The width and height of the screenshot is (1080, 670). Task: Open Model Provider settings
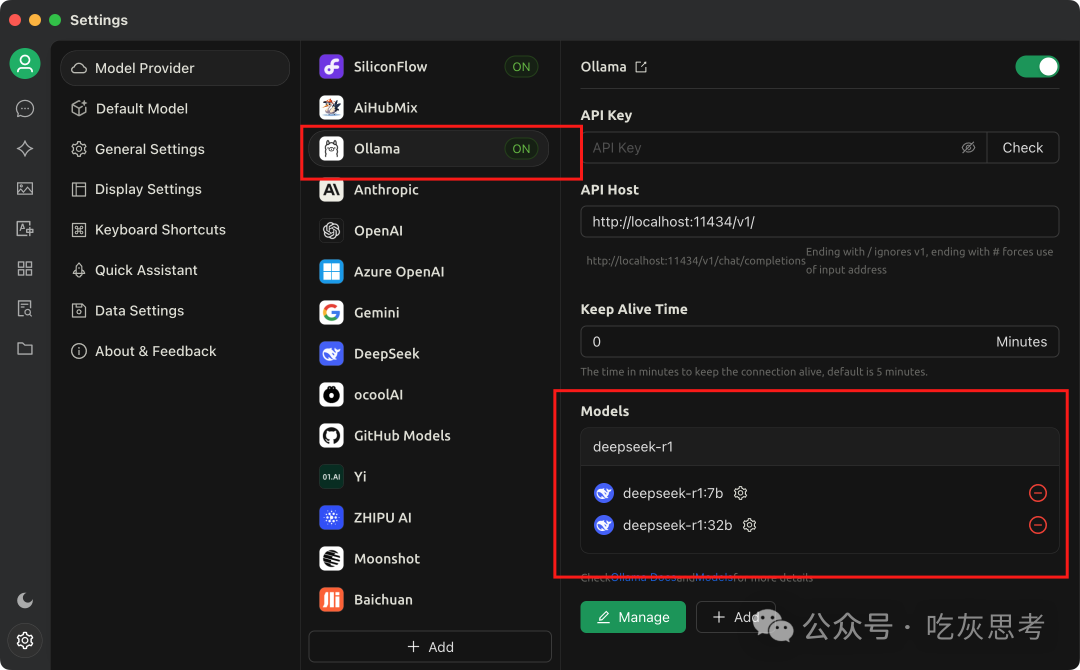coord(175,68)
